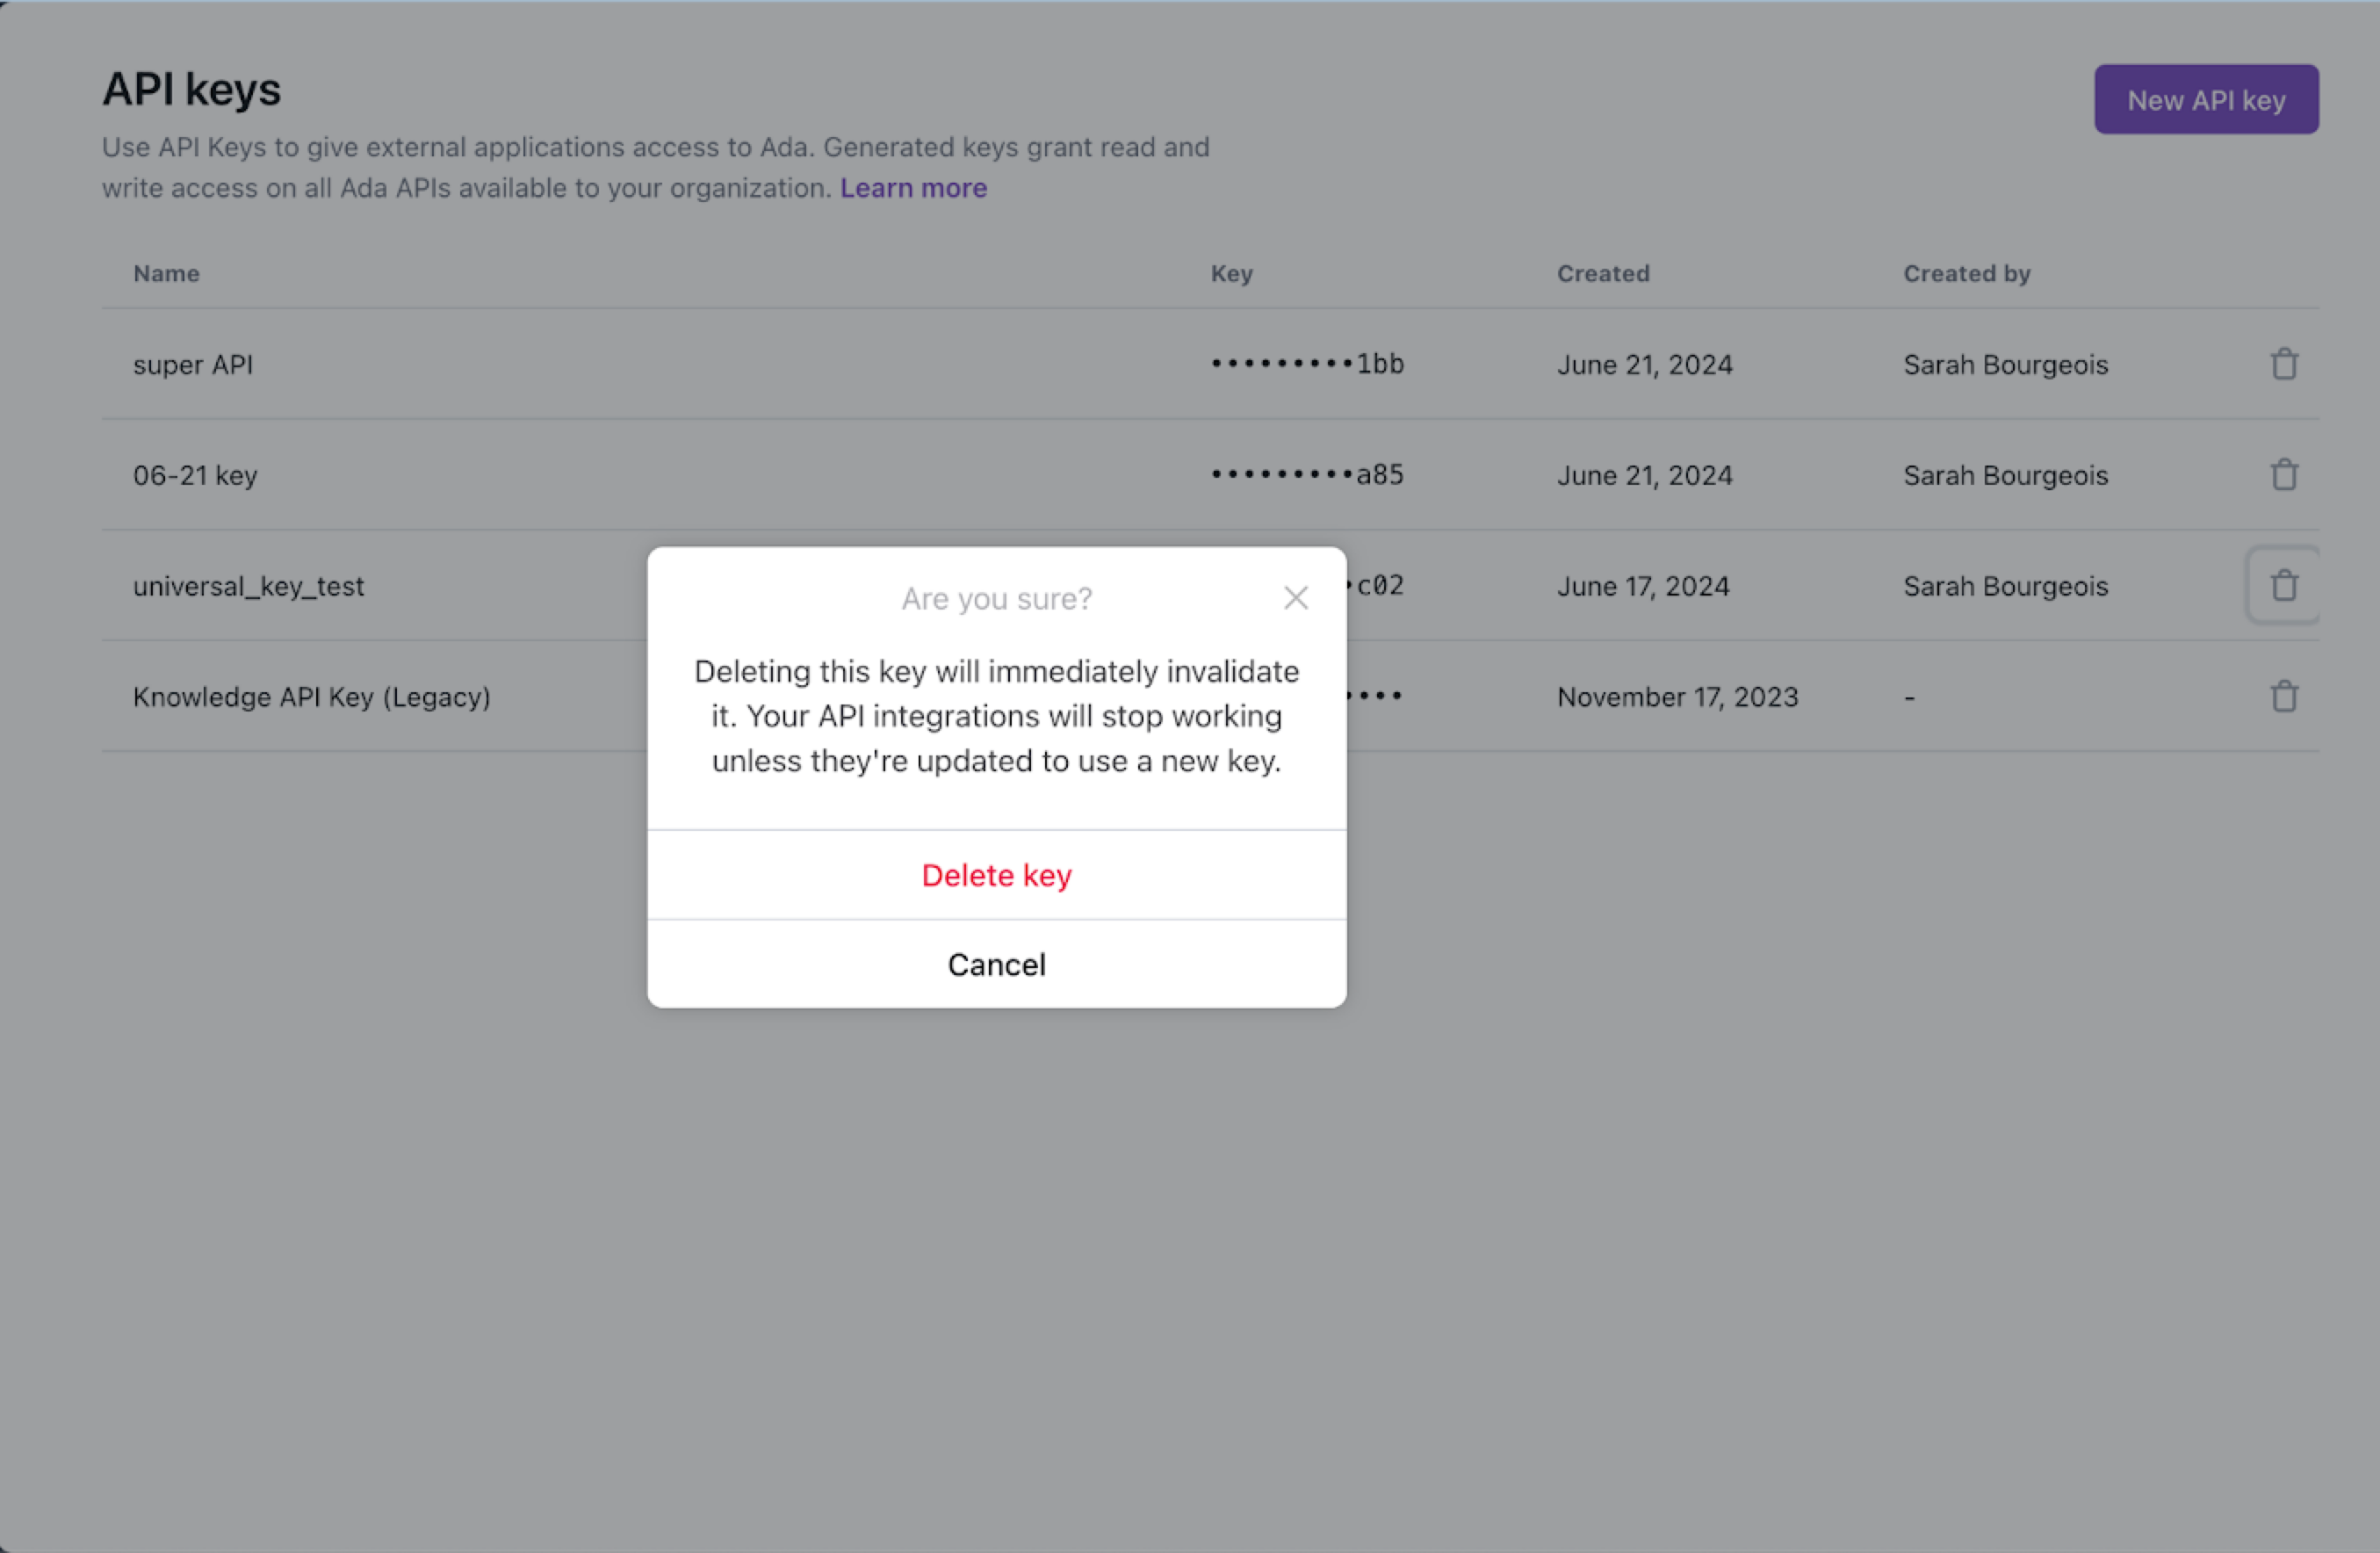Click the Created column header
The width and height of the screenshot is (2380, 1553).
1602,274
